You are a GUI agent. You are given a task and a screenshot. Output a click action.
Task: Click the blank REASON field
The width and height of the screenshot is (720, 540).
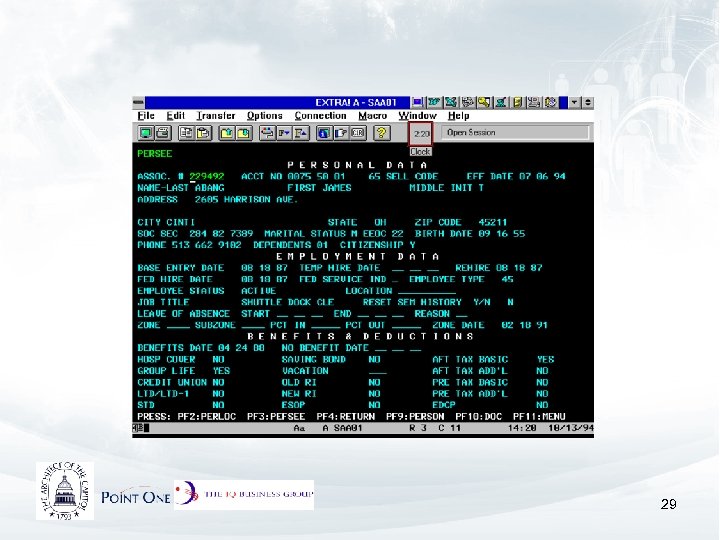pos(461,314)
